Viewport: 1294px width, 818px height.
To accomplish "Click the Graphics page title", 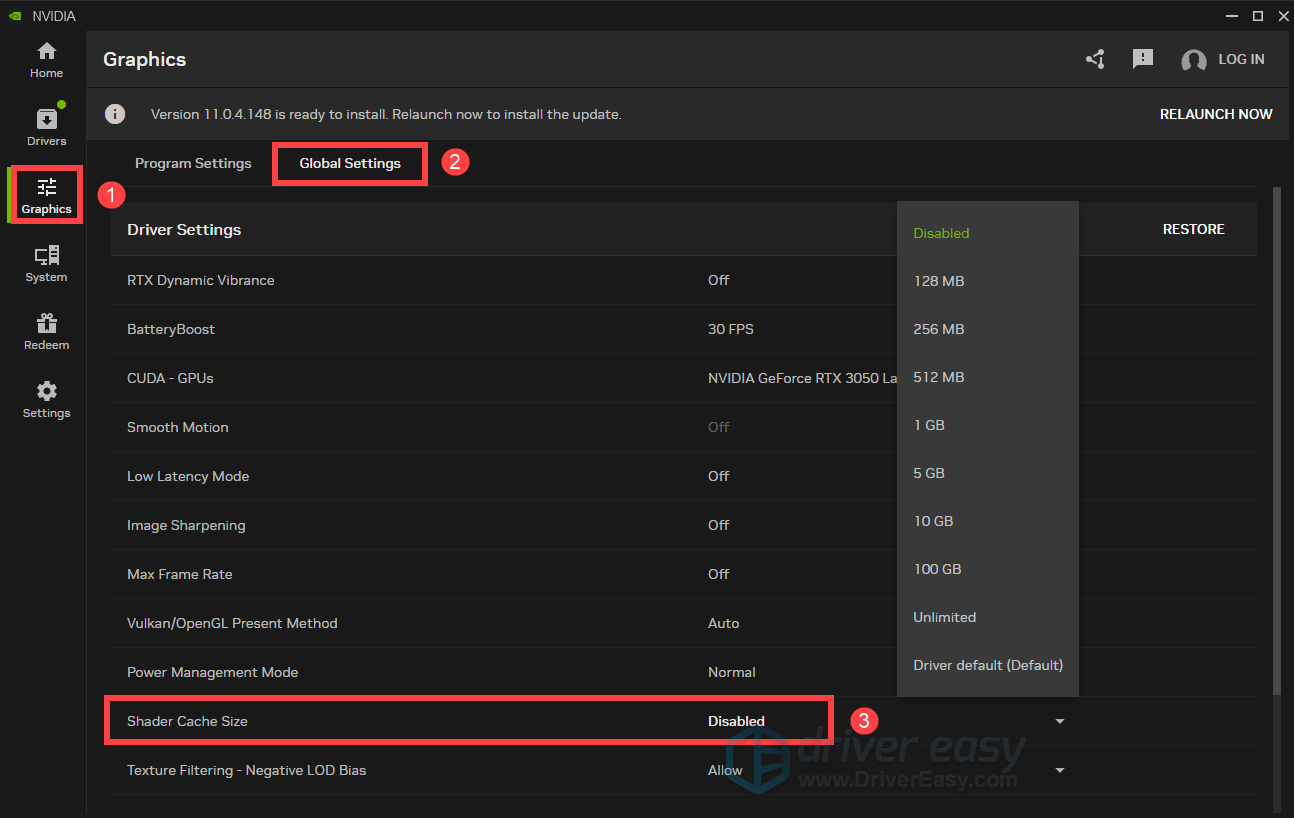I will [x=145, y=59].
